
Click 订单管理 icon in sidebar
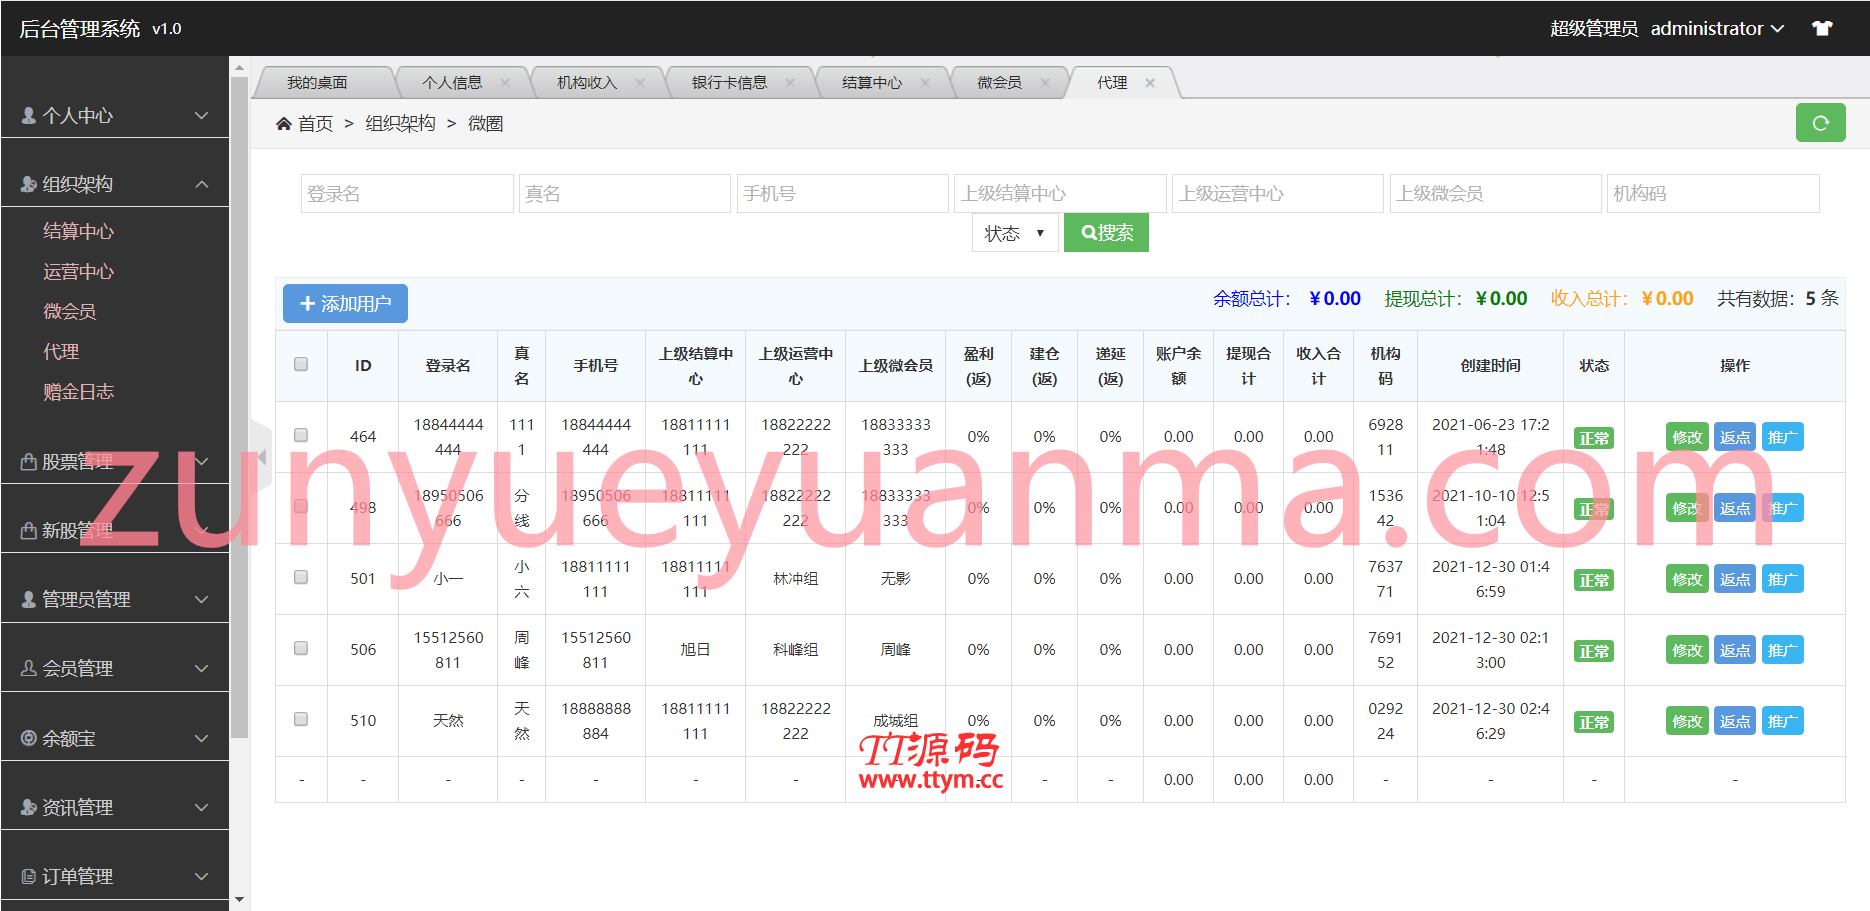tap(29, 876)
